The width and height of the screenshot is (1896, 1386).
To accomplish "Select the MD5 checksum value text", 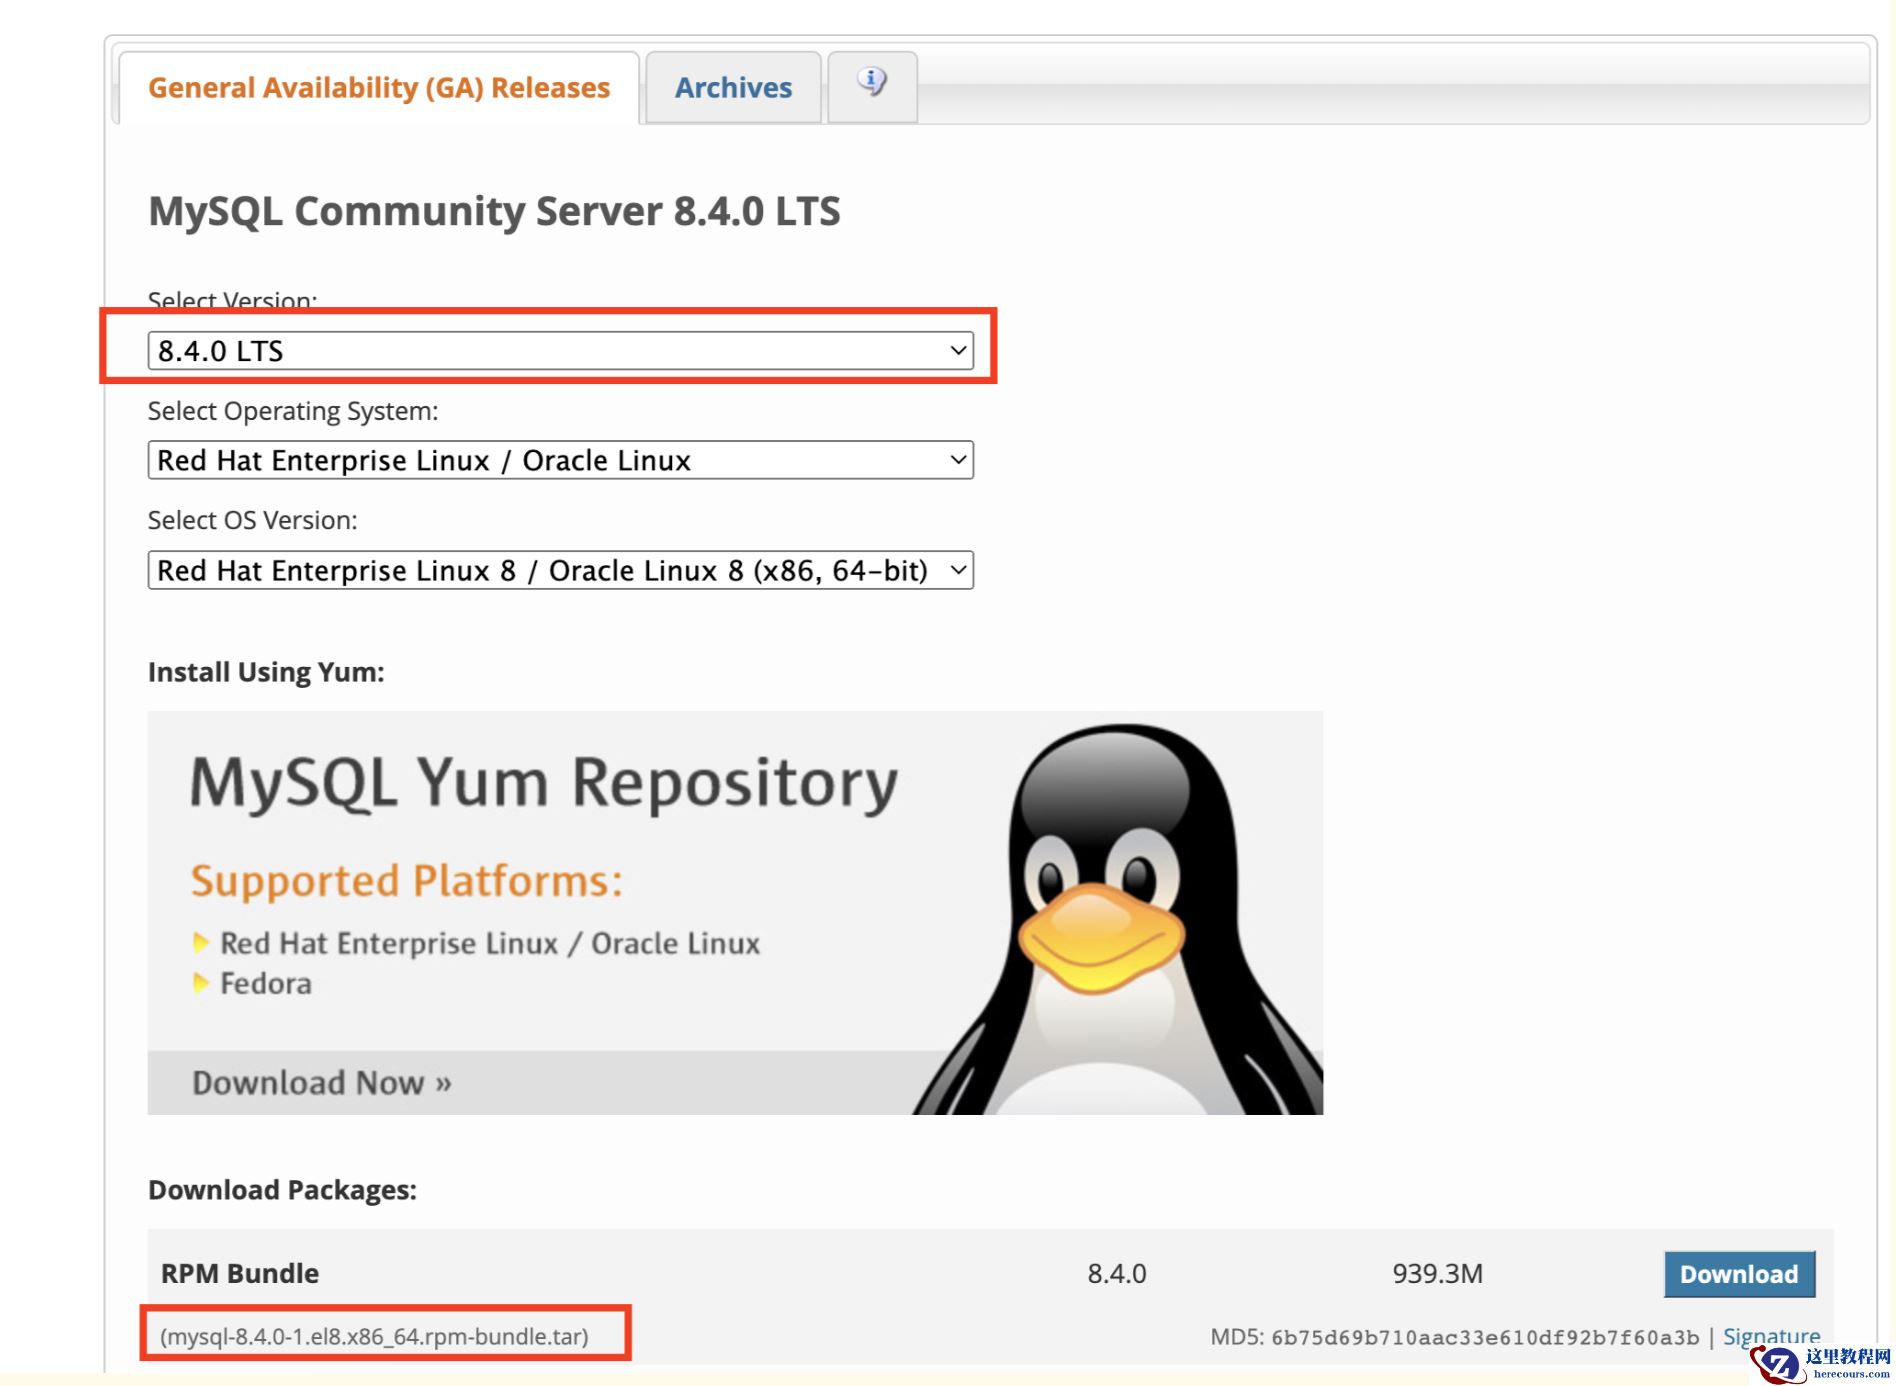I will coord(1485,1338).
